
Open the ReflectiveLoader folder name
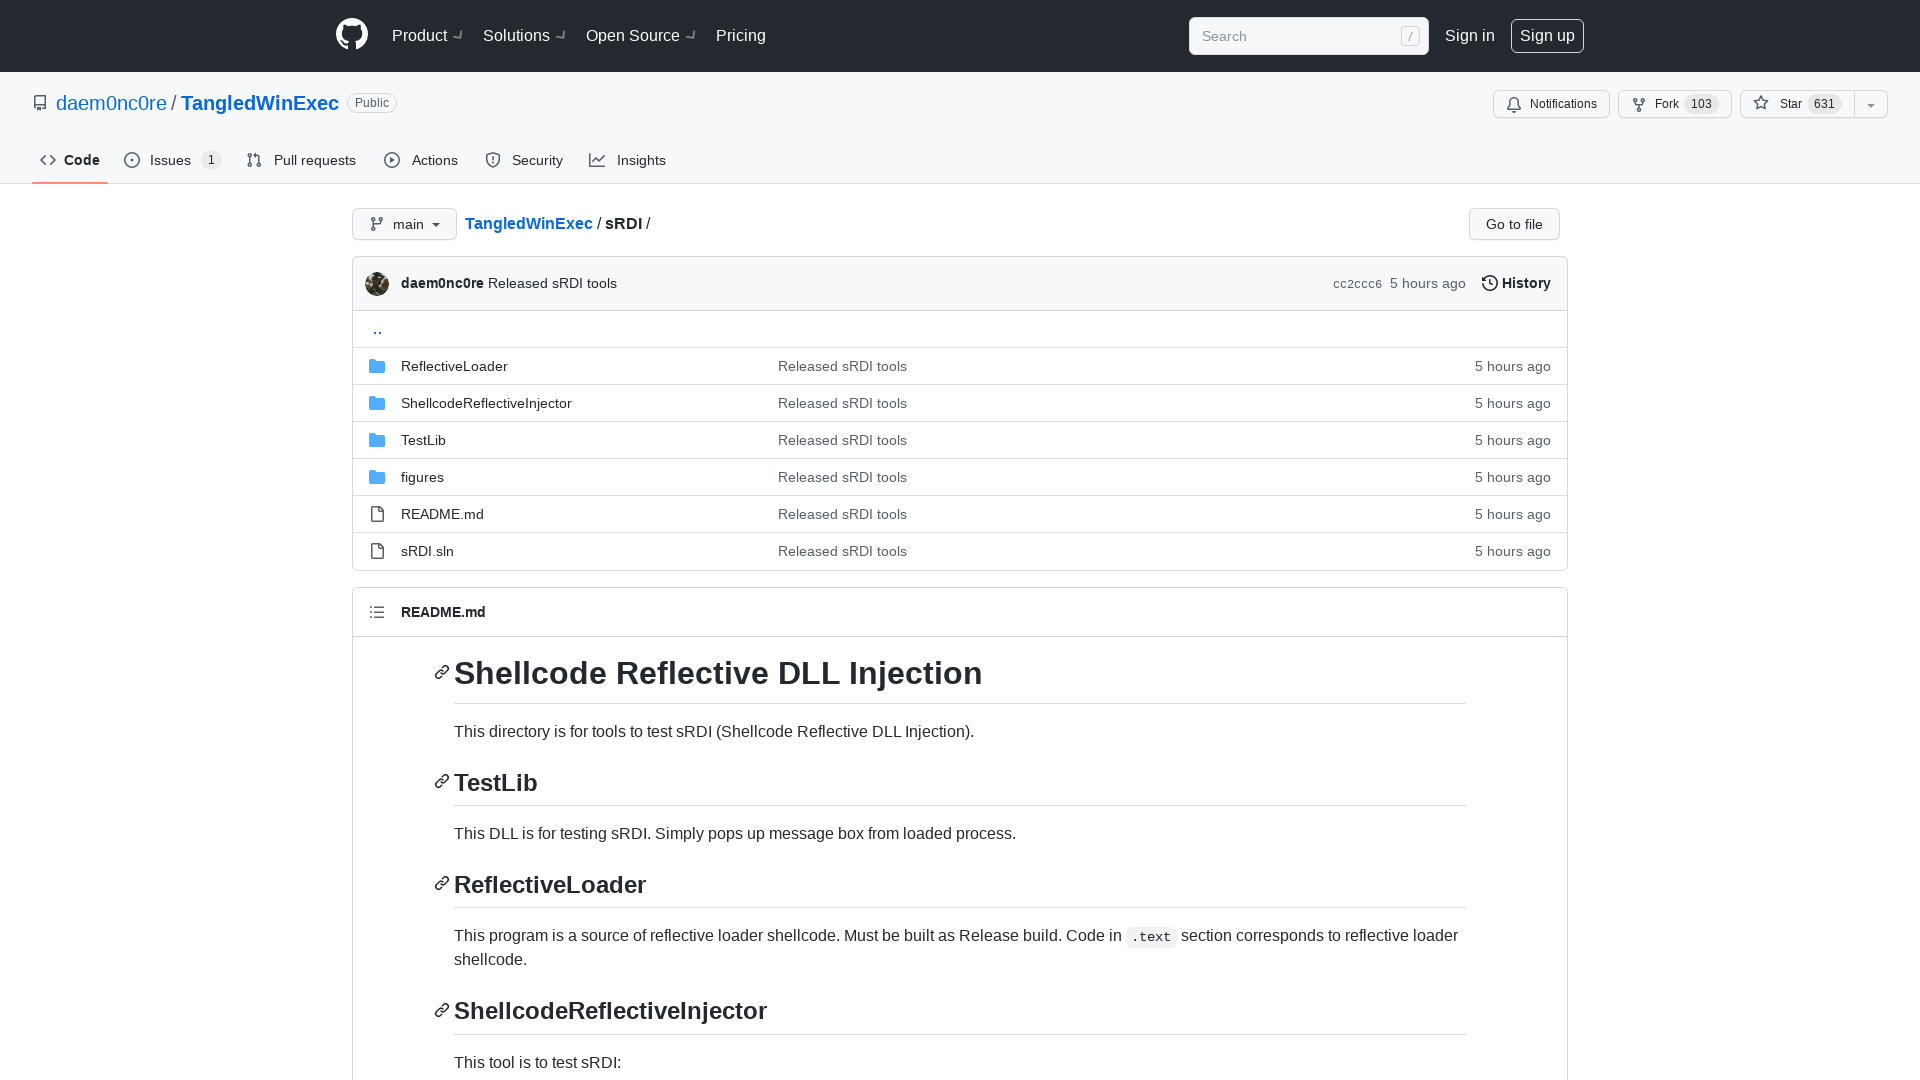454,366
